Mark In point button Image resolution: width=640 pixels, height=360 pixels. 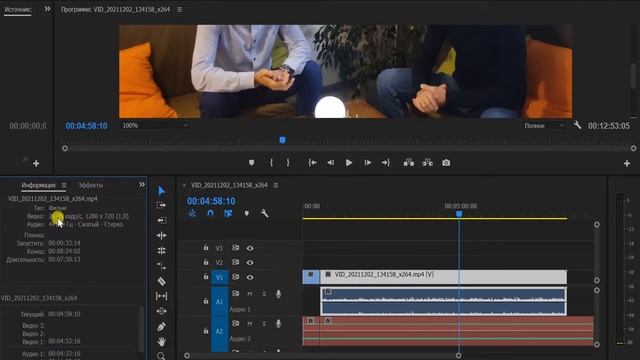tap(271, 163)
